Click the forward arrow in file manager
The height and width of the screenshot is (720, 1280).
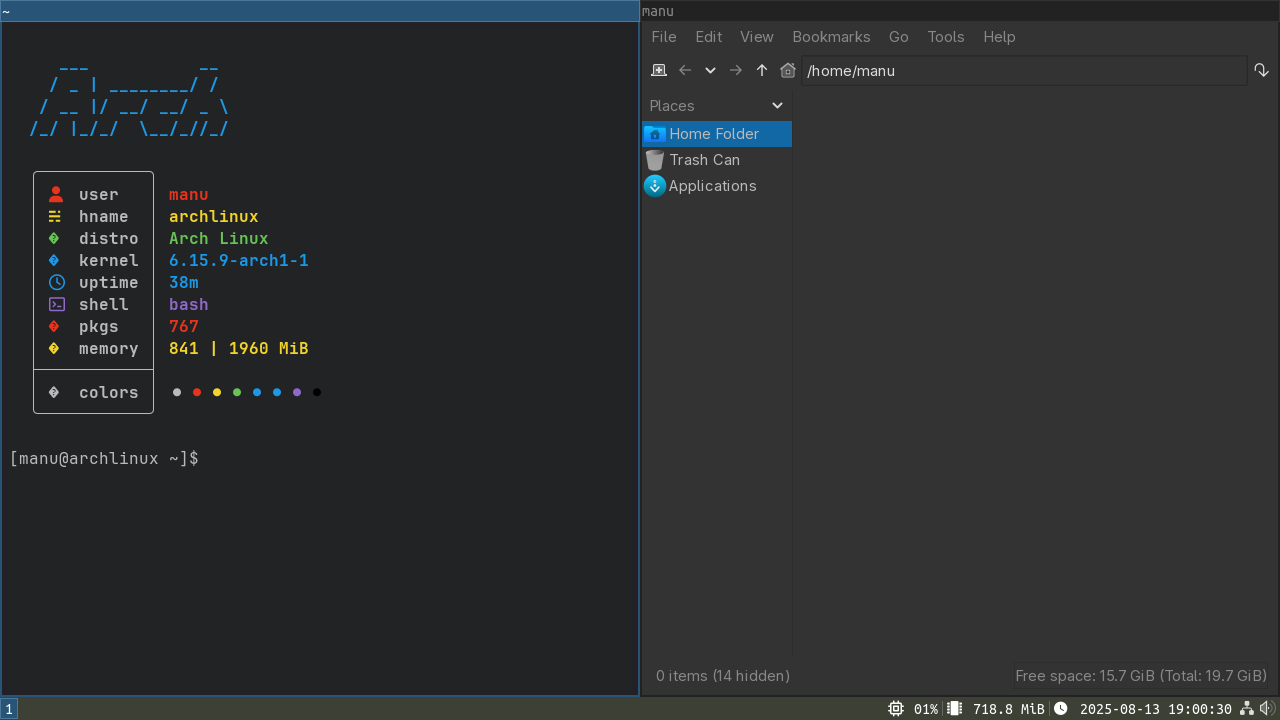pyautogui.click(x=736, y=70)
